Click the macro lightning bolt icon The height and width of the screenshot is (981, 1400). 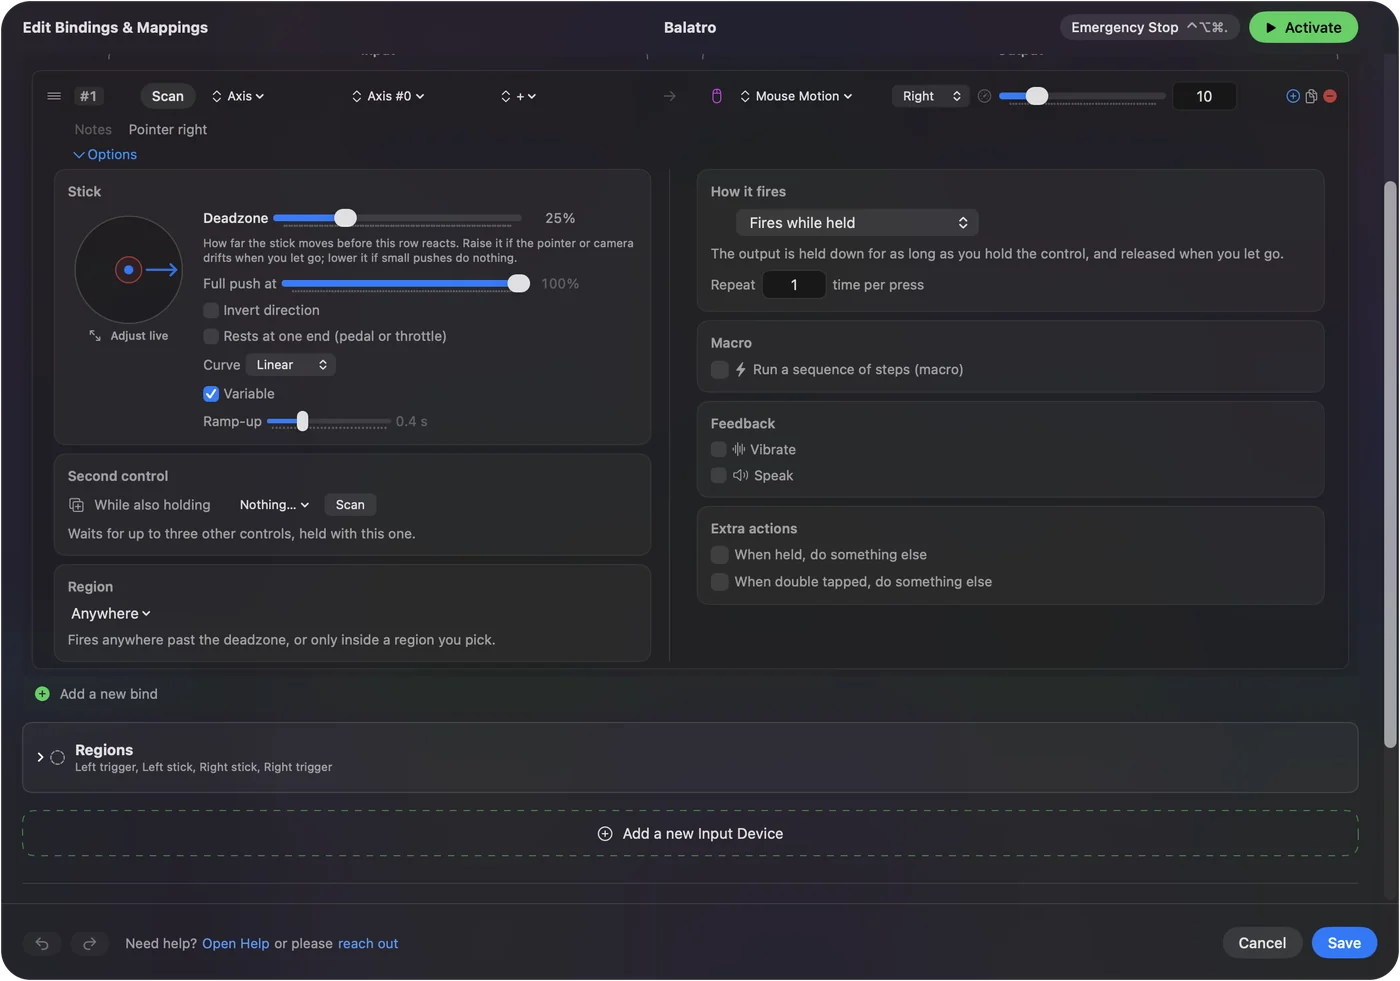coord(741,370)
